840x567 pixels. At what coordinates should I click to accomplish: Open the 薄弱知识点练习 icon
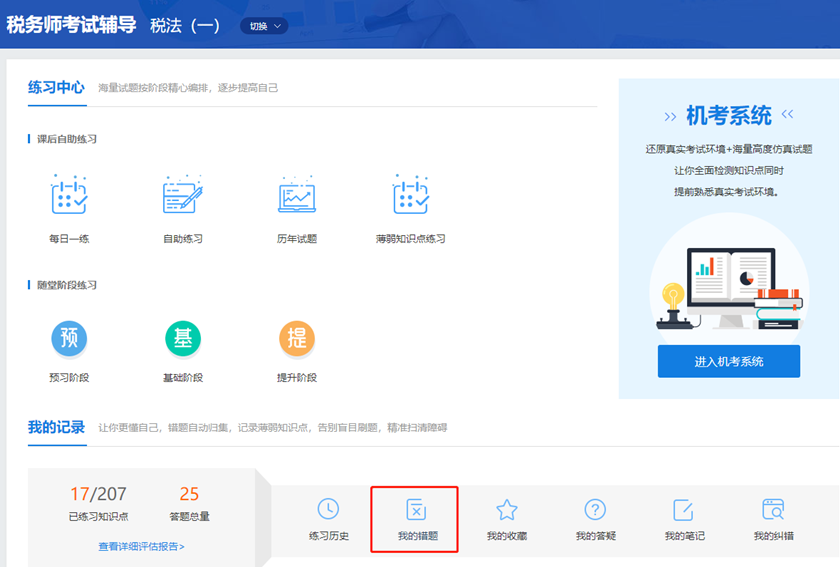411,194
